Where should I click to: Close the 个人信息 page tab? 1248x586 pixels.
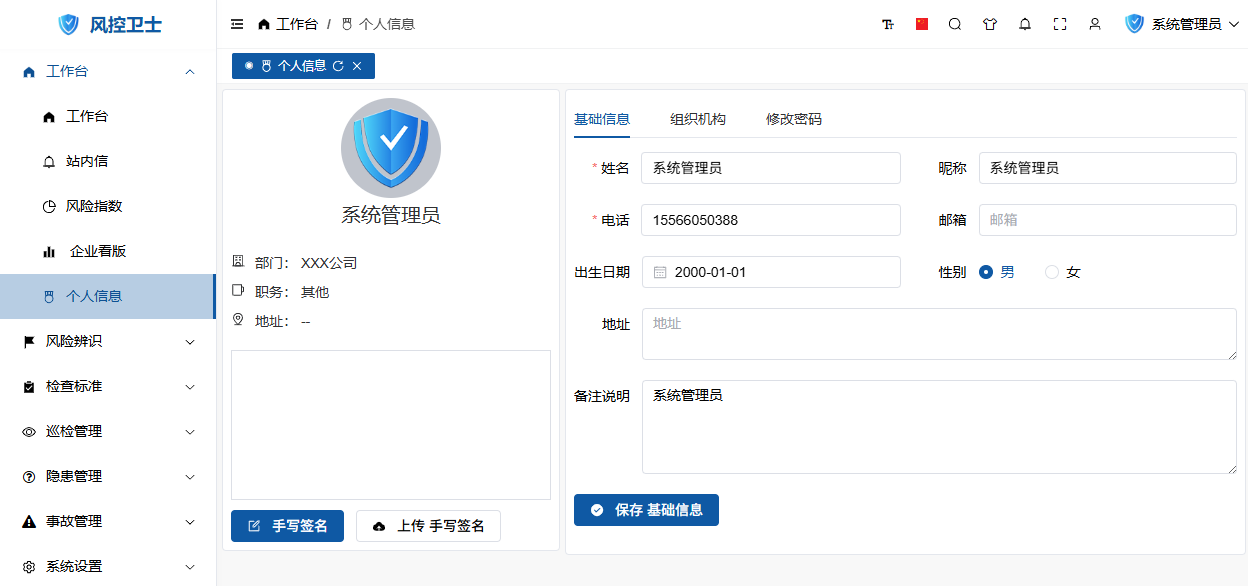357,66
